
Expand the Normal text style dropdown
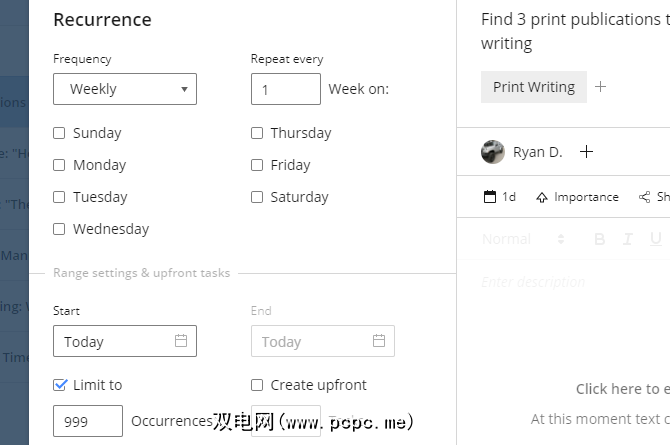[x=523, y=239]
